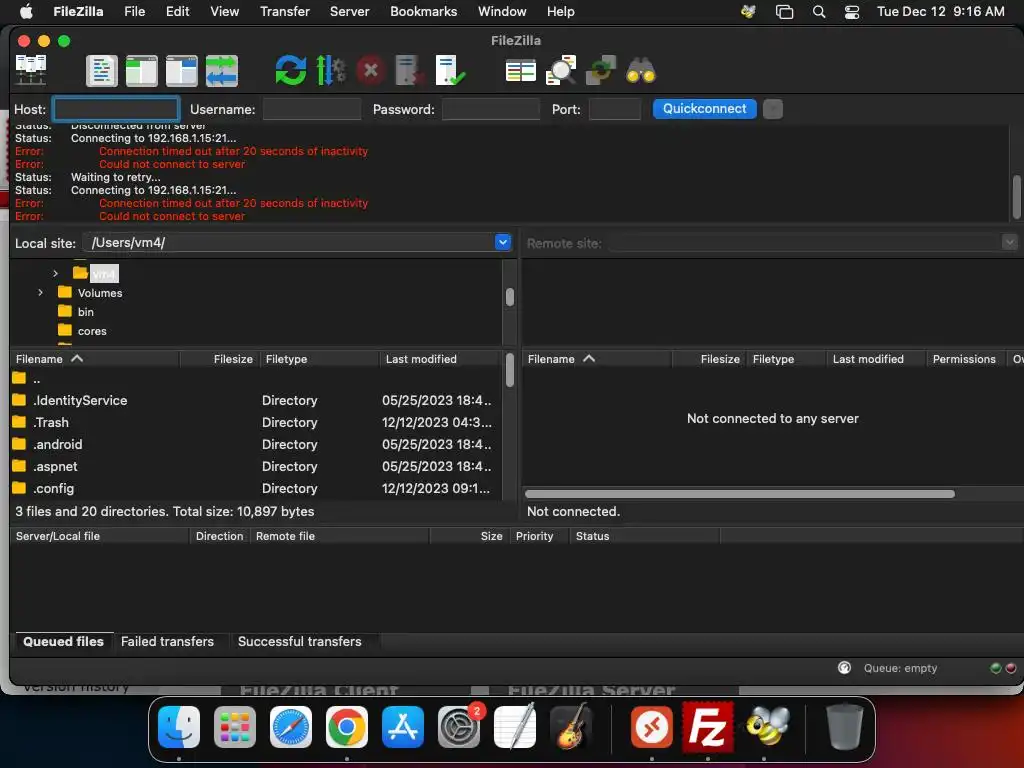
Task: Open the Bookmarks menu
Action: tap(423, 12)
